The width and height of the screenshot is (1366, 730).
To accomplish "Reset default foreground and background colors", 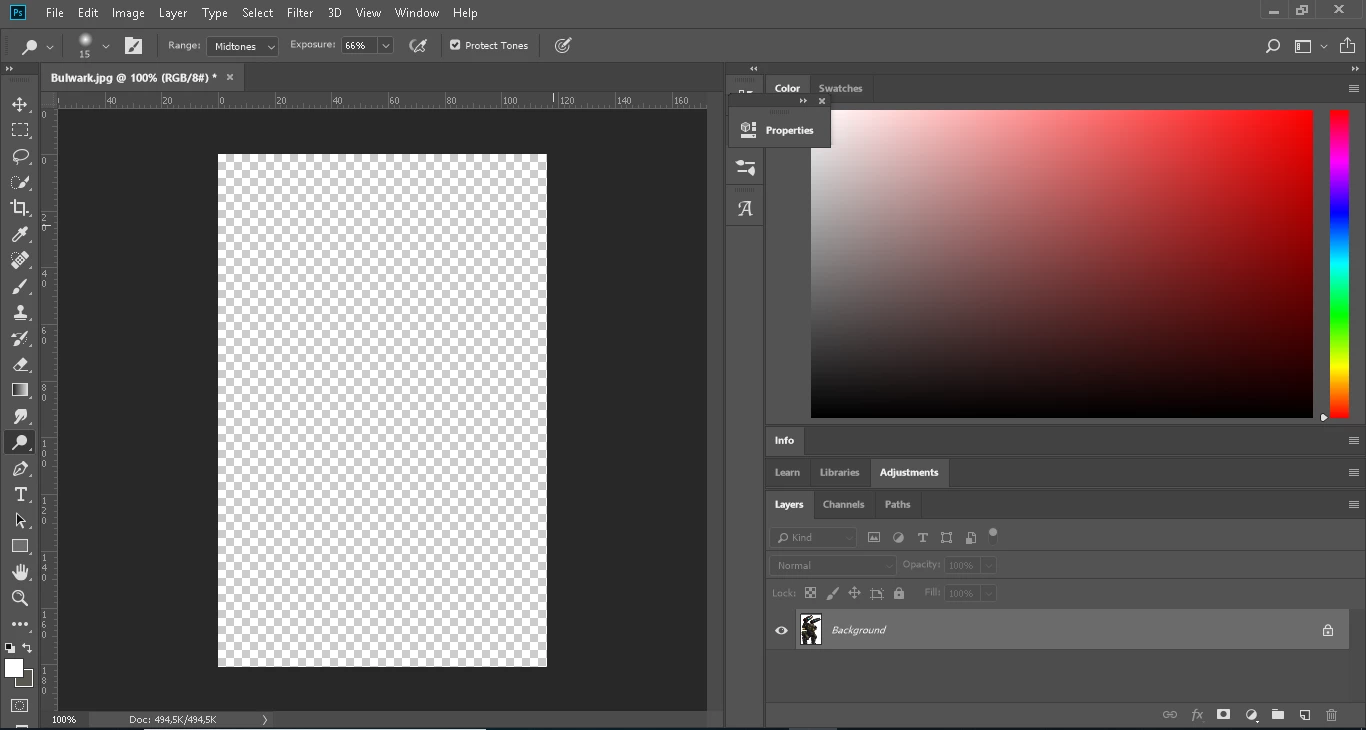I will [x=10, y=648].
